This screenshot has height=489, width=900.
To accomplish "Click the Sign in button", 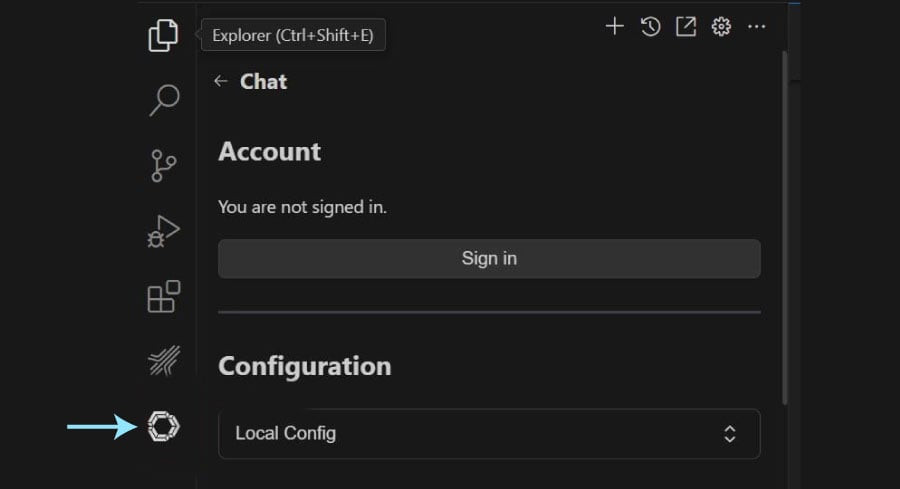I will pos(489,259).
